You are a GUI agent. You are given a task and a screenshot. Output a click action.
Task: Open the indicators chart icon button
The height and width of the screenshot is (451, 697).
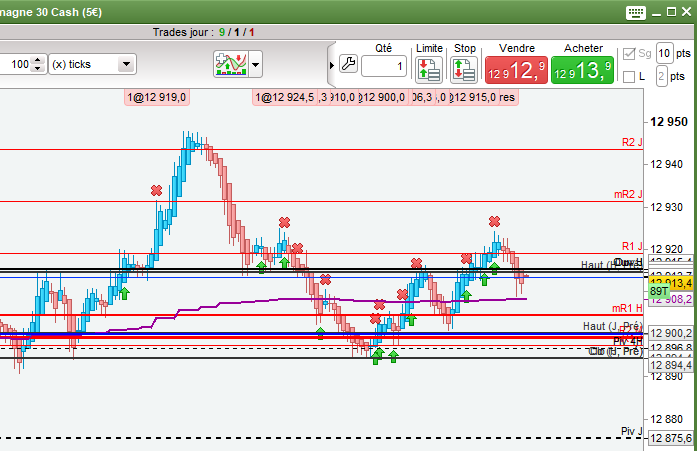coord(231,64)
